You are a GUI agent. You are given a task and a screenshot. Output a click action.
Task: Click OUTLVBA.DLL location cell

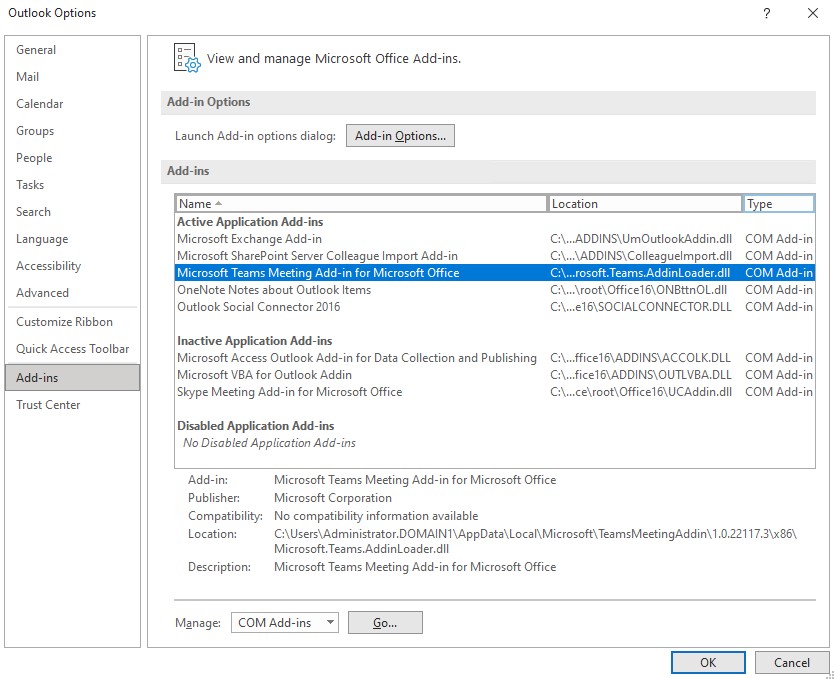tap(641, 375)
